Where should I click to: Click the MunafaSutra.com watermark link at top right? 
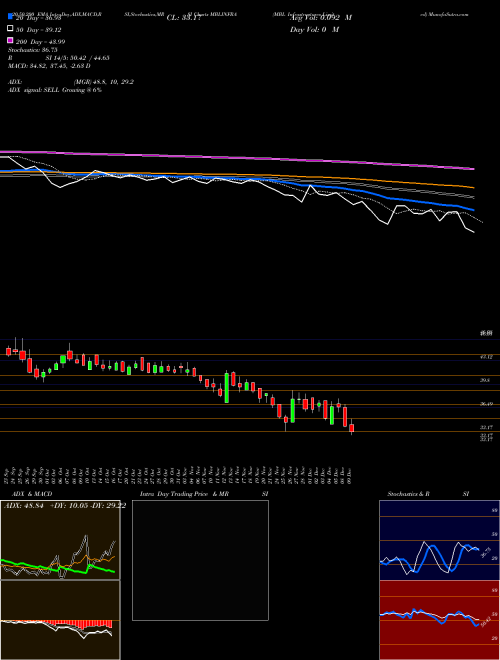pyautogui.click(x=444, y=14)
